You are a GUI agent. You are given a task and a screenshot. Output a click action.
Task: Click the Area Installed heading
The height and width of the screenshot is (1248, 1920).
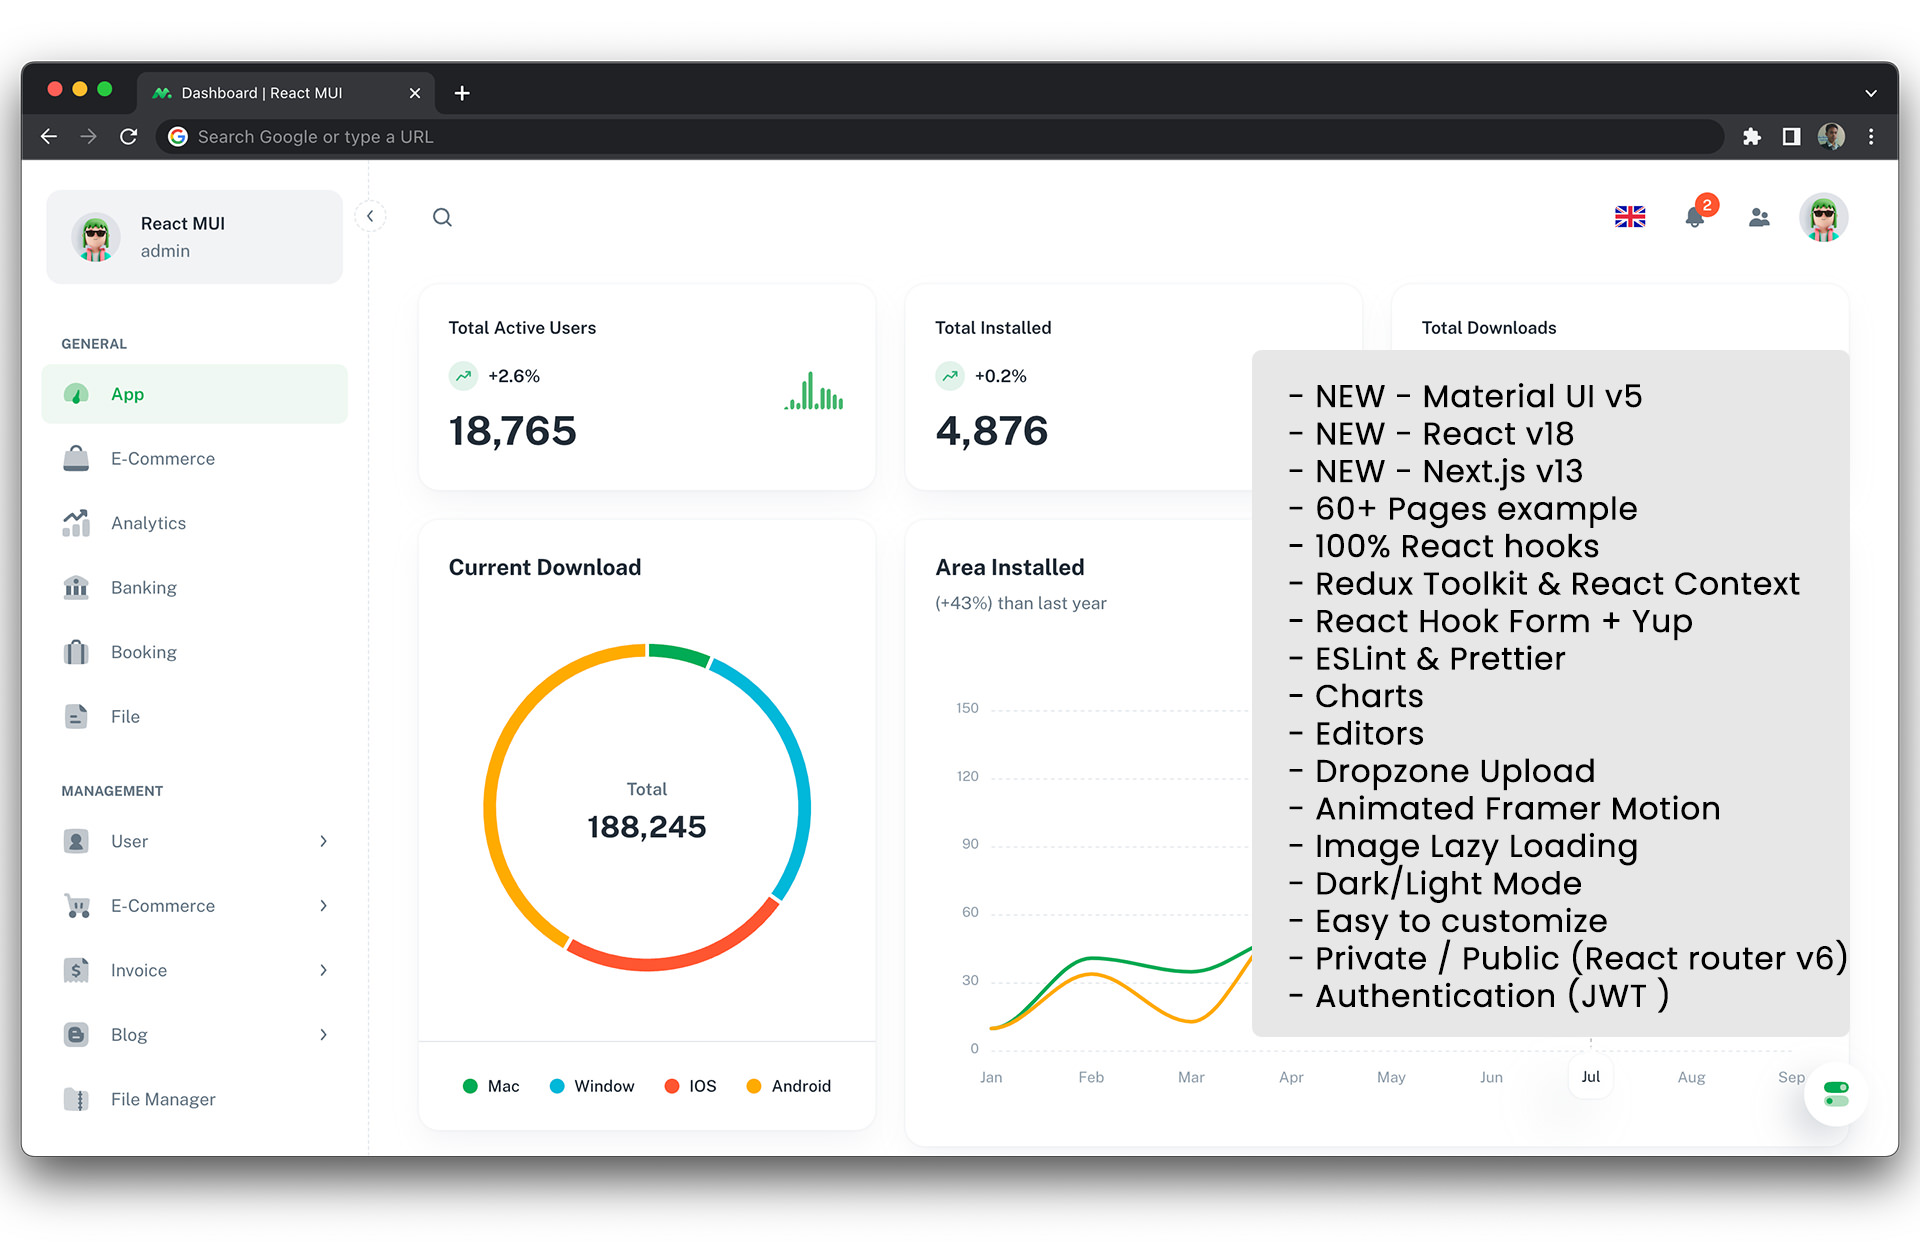click(1010, 567)
